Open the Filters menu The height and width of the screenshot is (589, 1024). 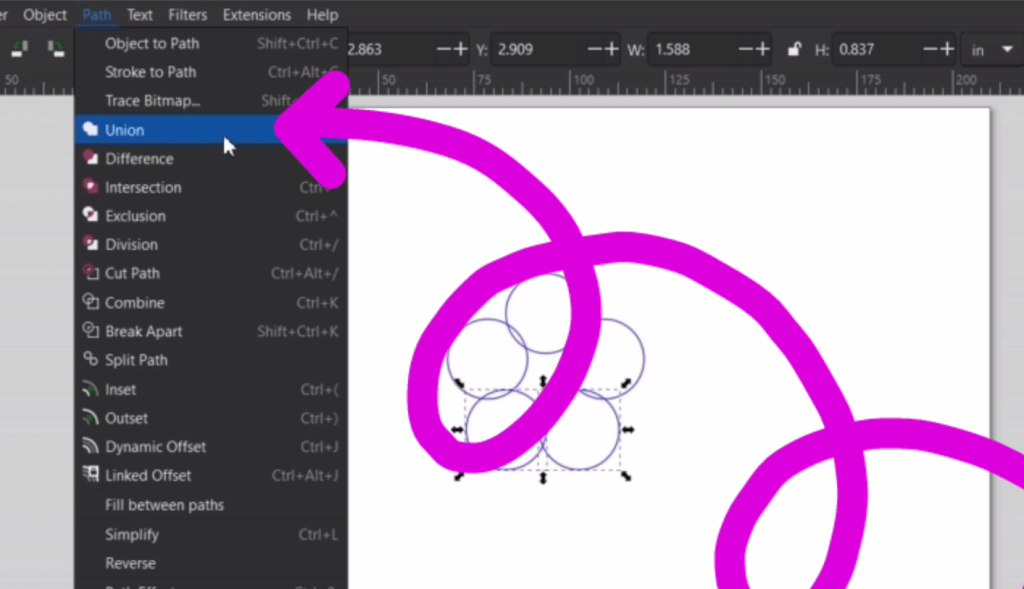point(187,14)
